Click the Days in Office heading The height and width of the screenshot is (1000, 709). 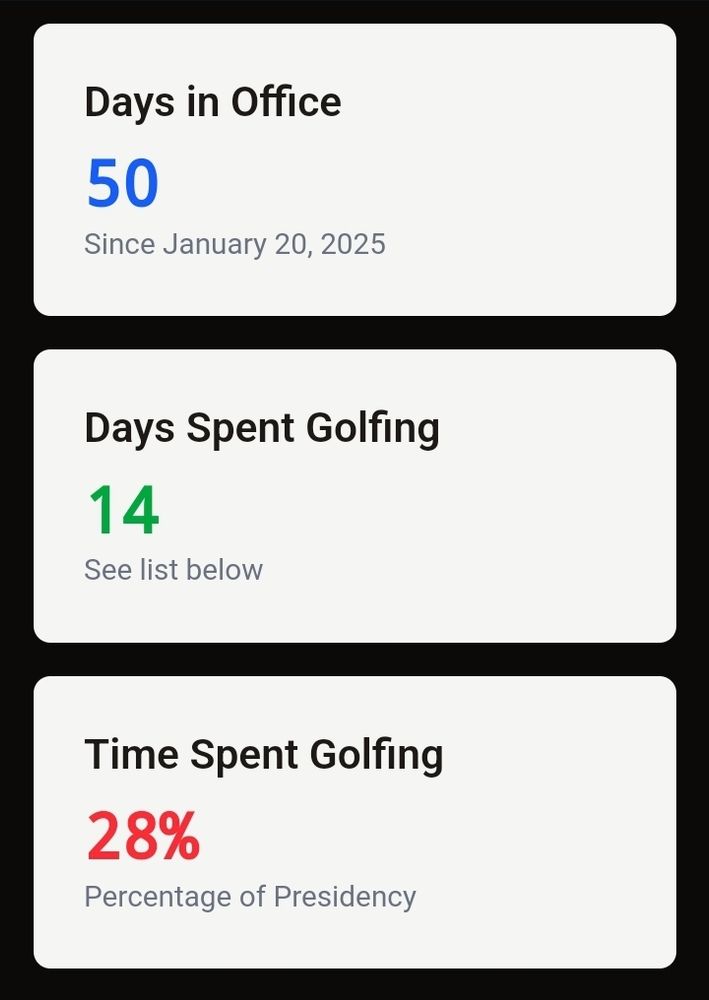[x=212, y=100]
